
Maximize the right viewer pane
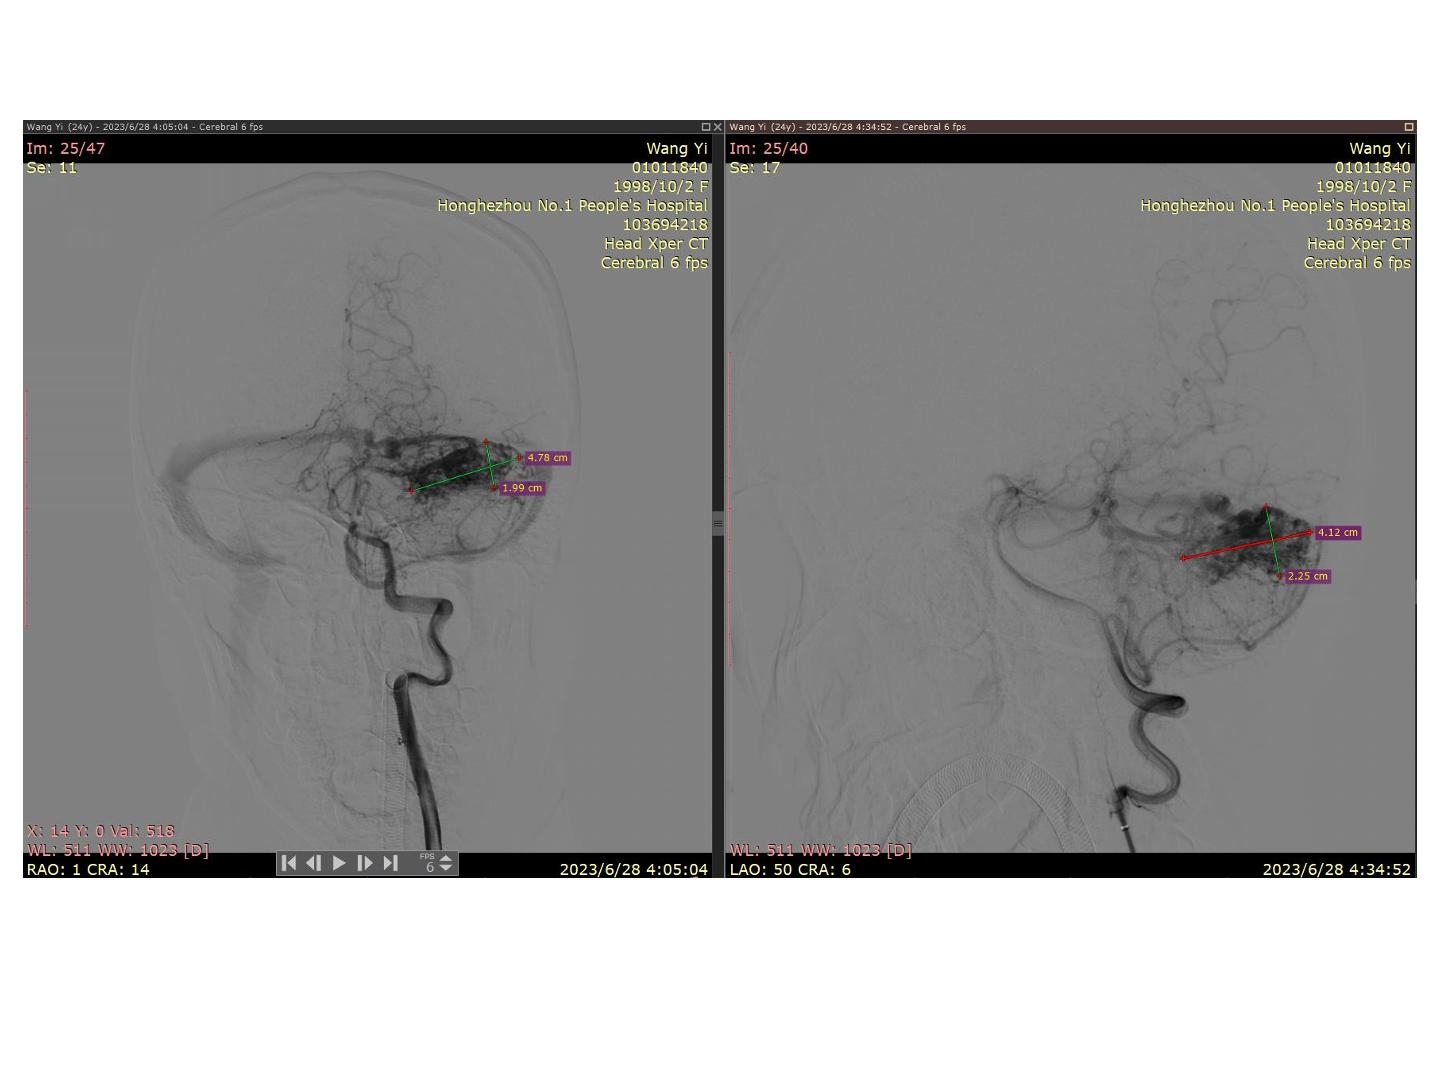point(1409,127)
